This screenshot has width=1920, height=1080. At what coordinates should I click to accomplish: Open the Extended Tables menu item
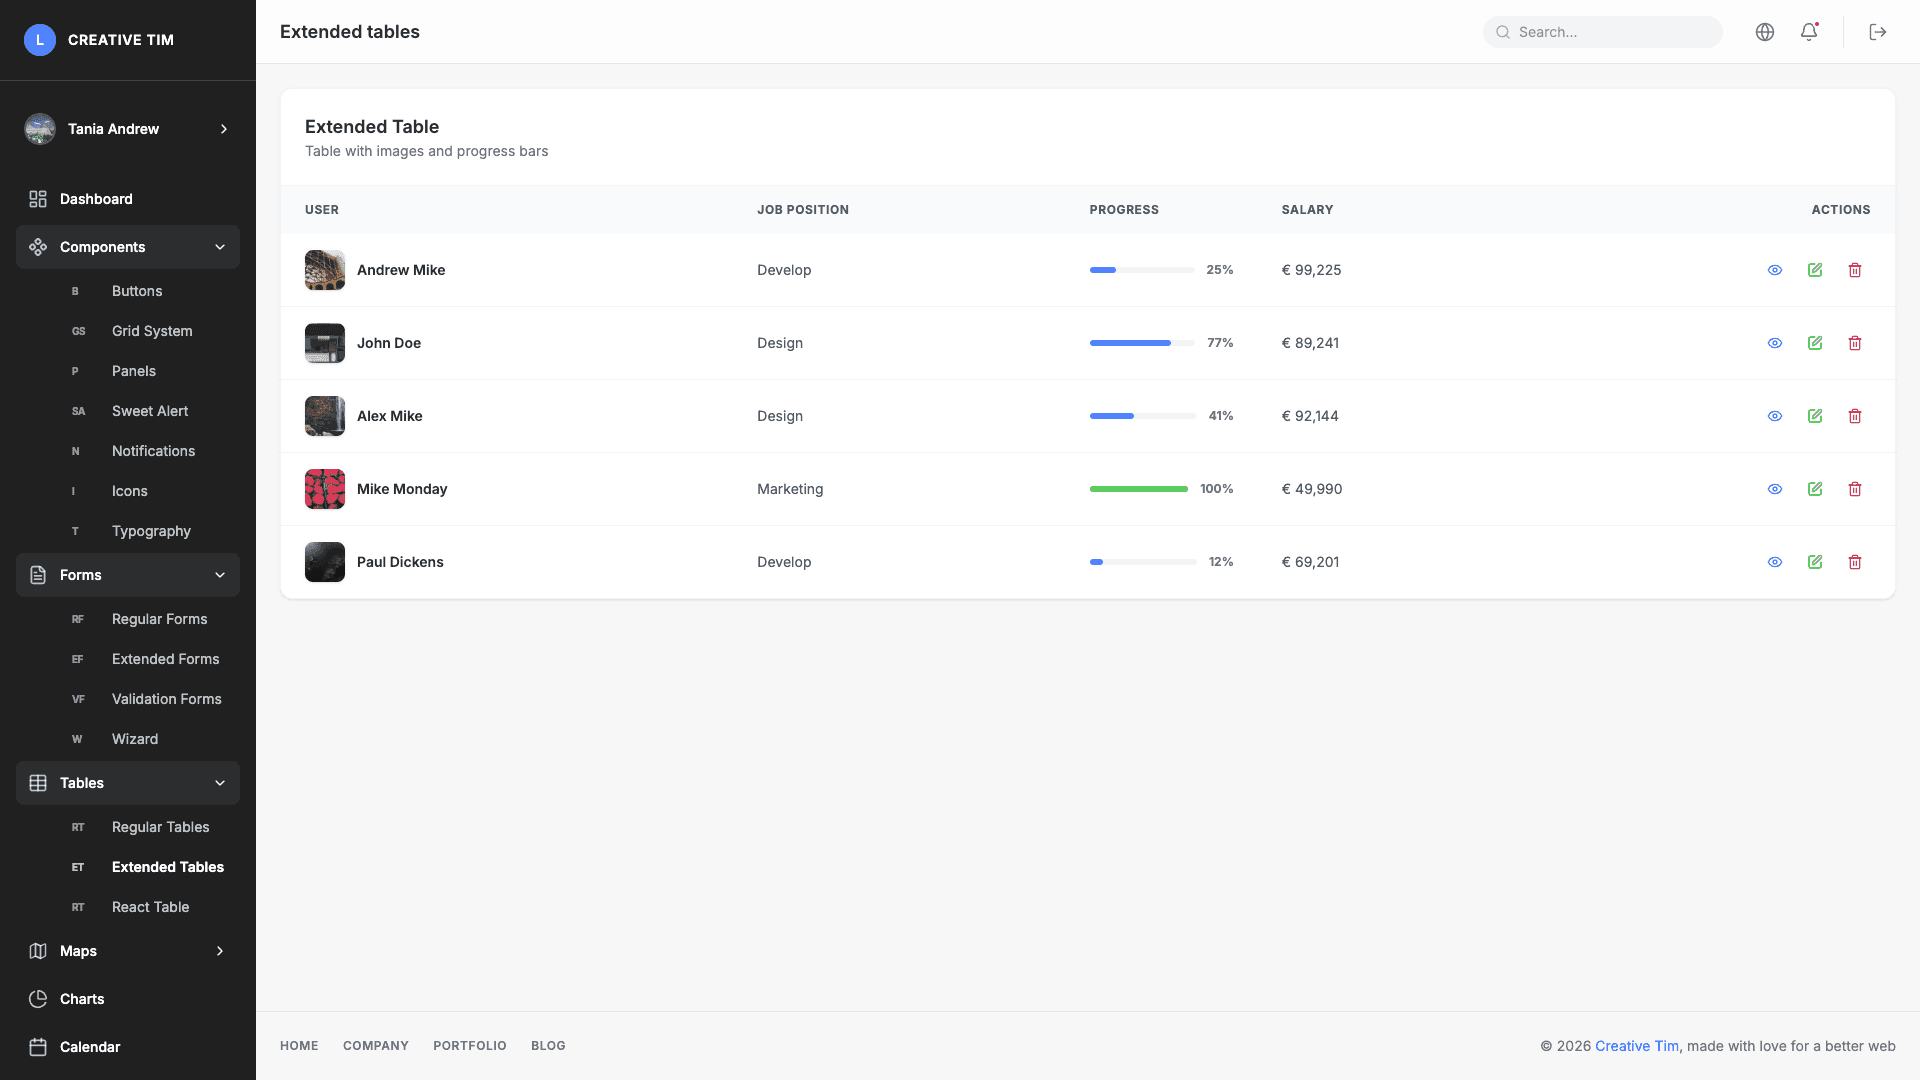click(x=167, y=866)
